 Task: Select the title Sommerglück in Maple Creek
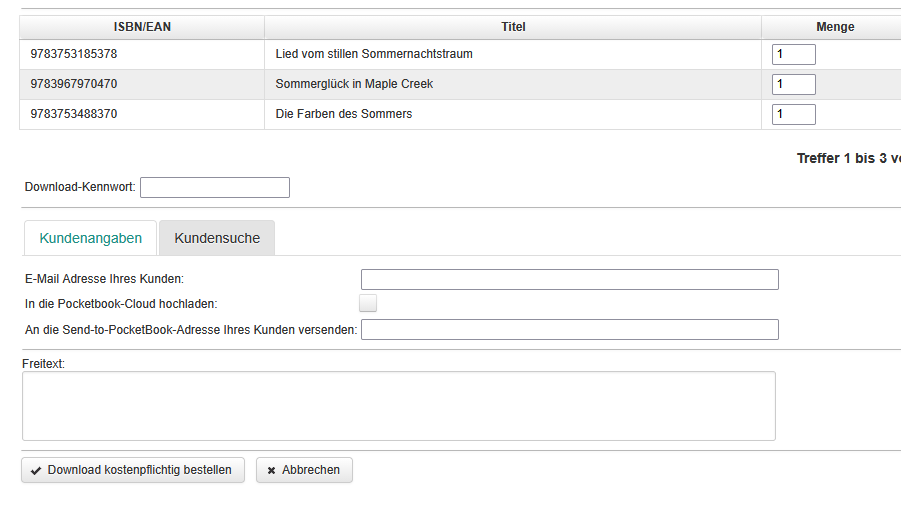coord(354,84)
